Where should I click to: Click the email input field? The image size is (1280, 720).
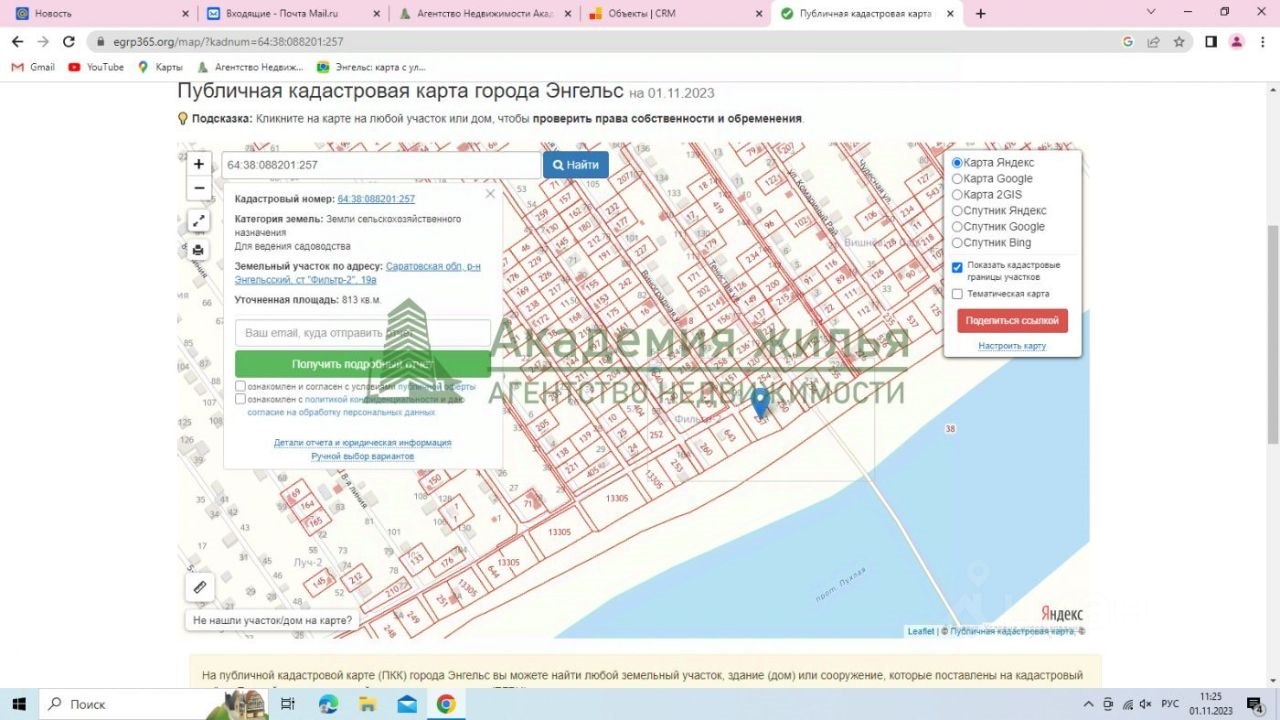click(363, 332)
